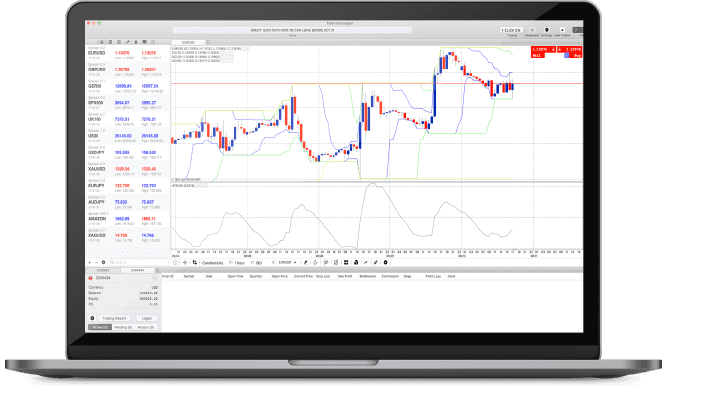Select the XAUUSD row in the watchlist
This screenshot has height=393, width=725.
coord(128,169)
